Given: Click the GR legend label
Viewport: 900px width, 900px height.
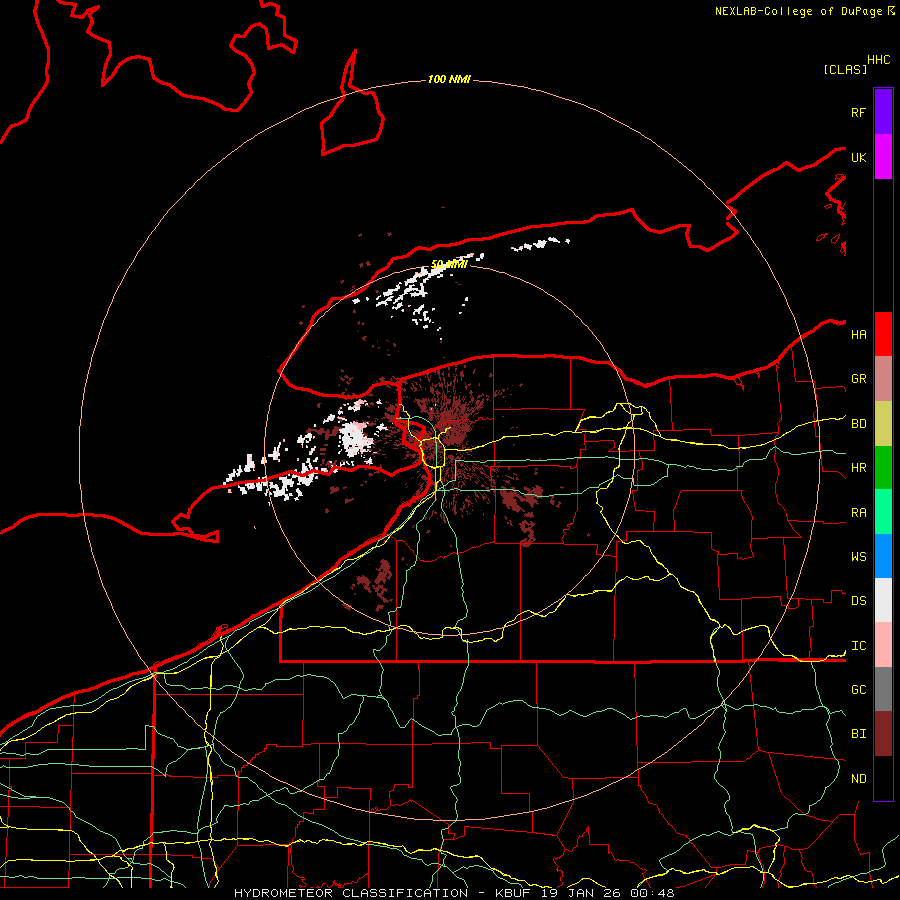Looking at the screenshot, I should 859,379.
